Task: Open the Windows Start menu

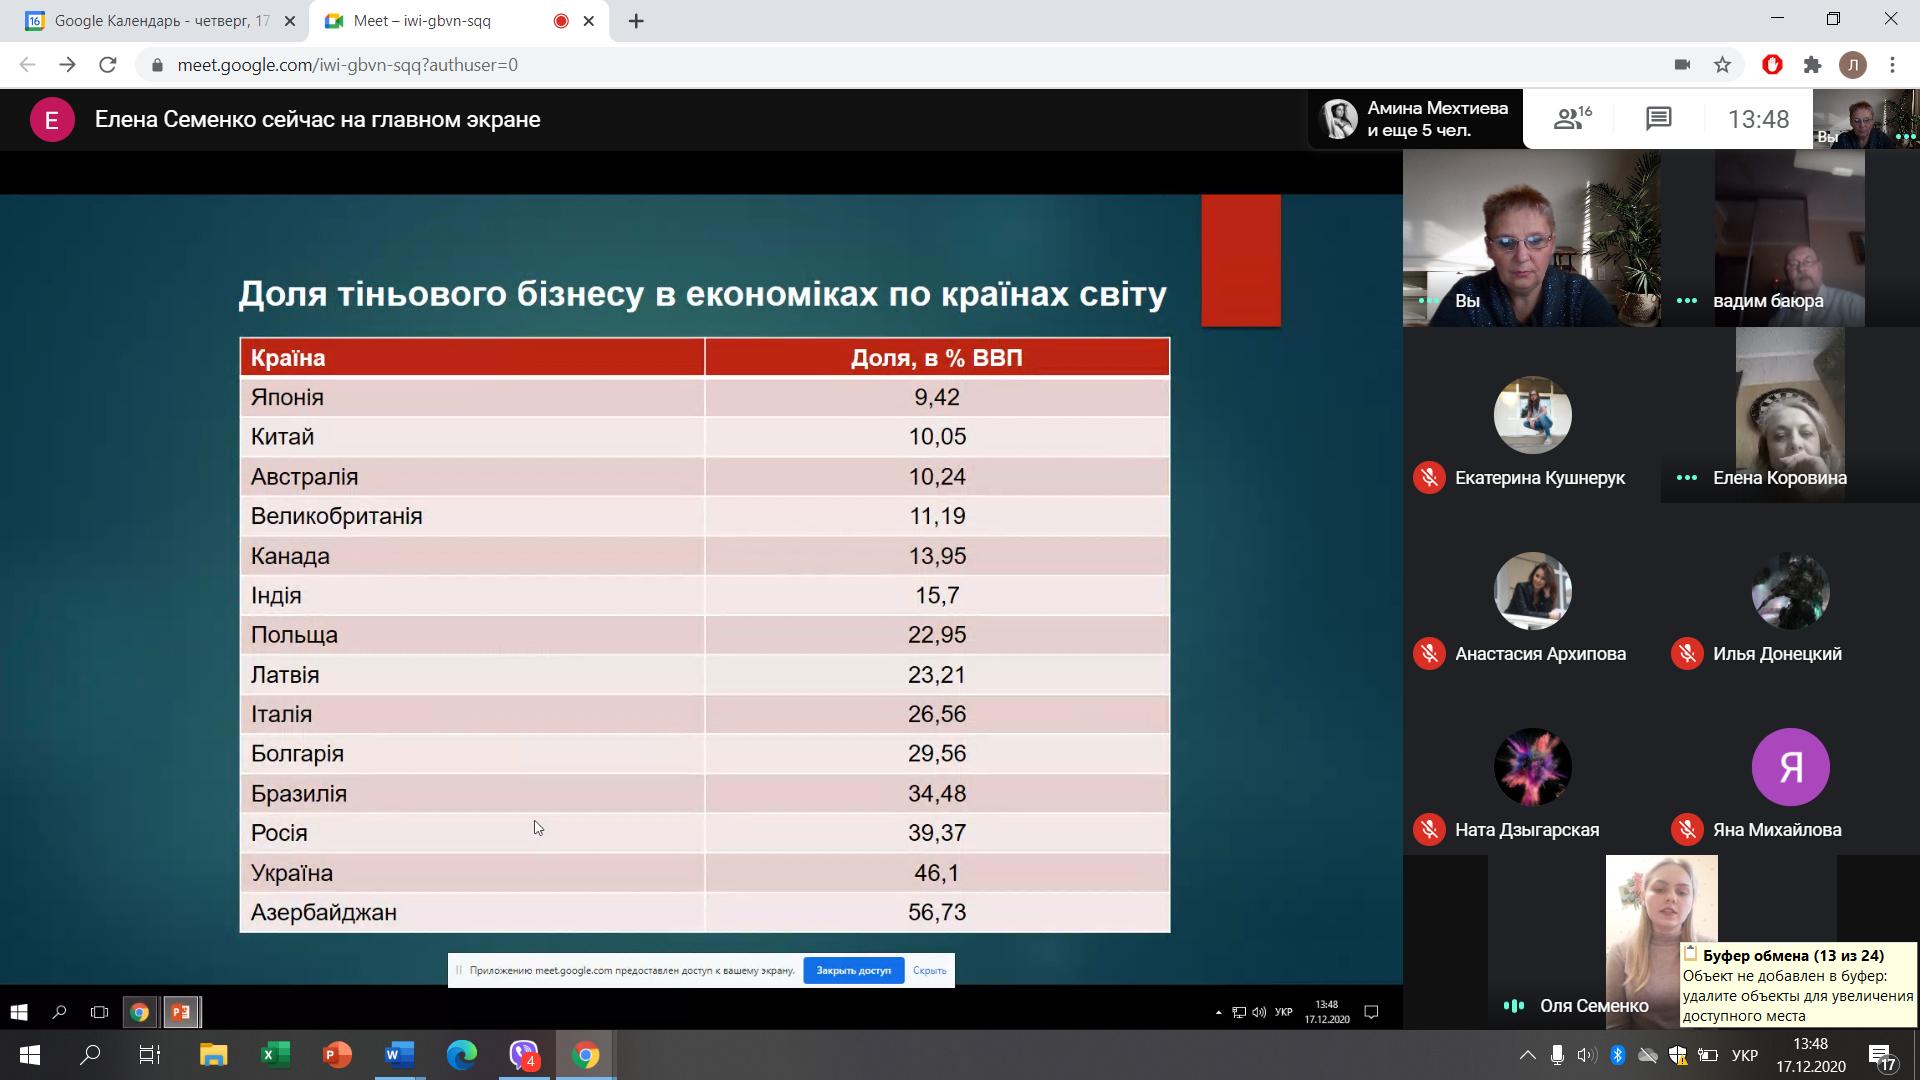Action: (x=30, y=1055)
